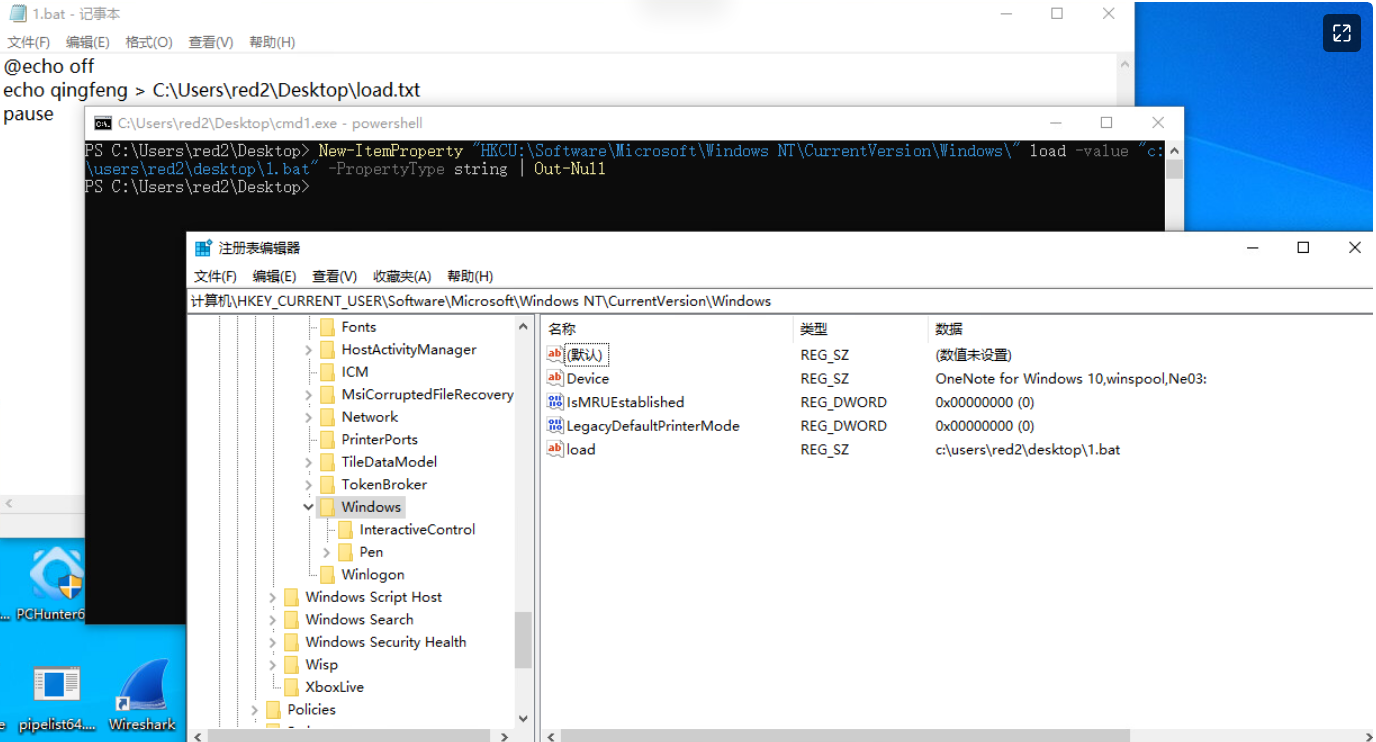The image size is (1376, 742).
Task: Collapse the Windows registry key
Action: click(309, 507)
